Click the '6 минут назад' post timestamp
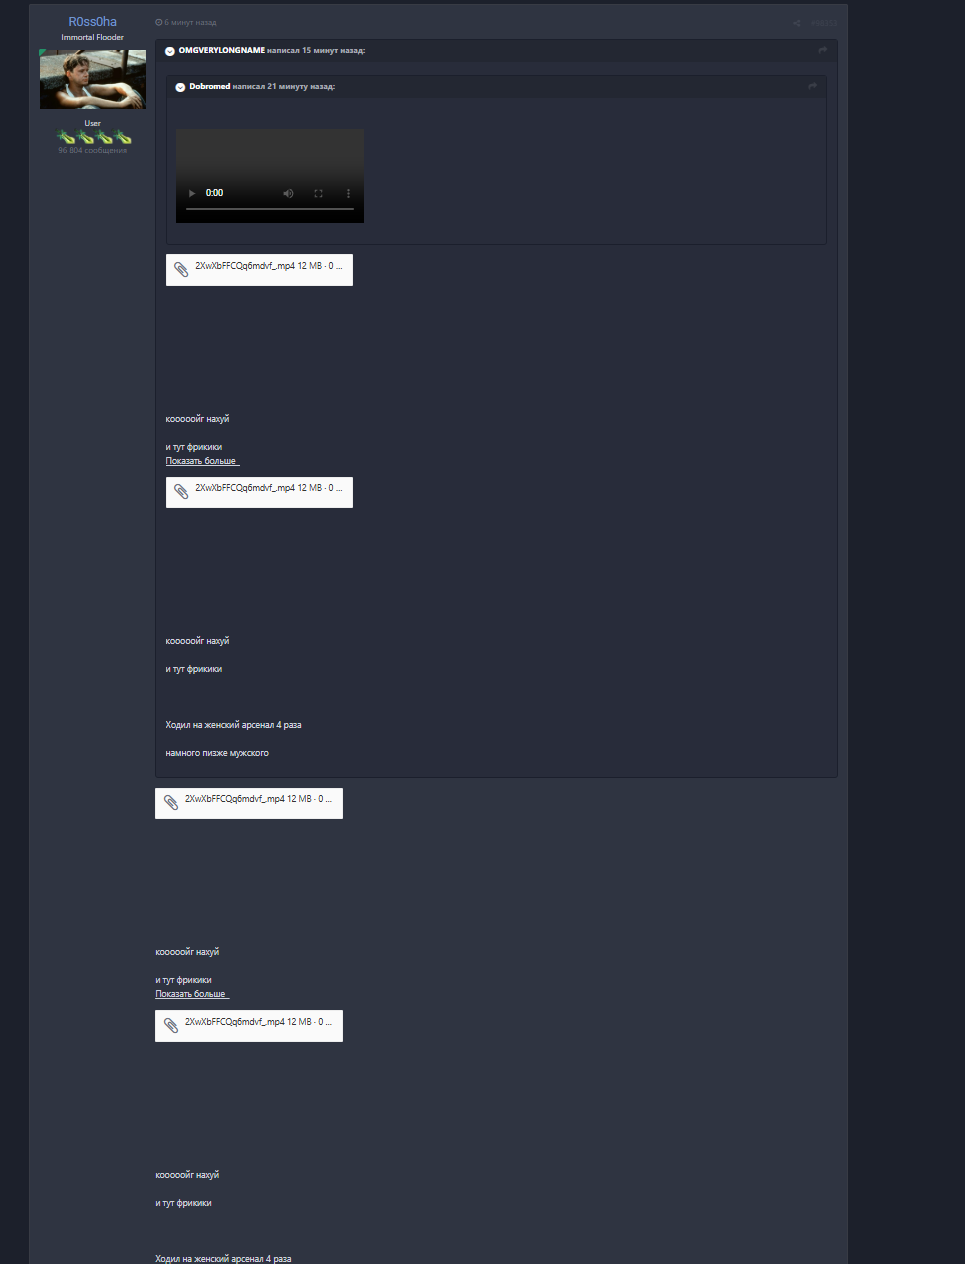 tap(189, 22)
